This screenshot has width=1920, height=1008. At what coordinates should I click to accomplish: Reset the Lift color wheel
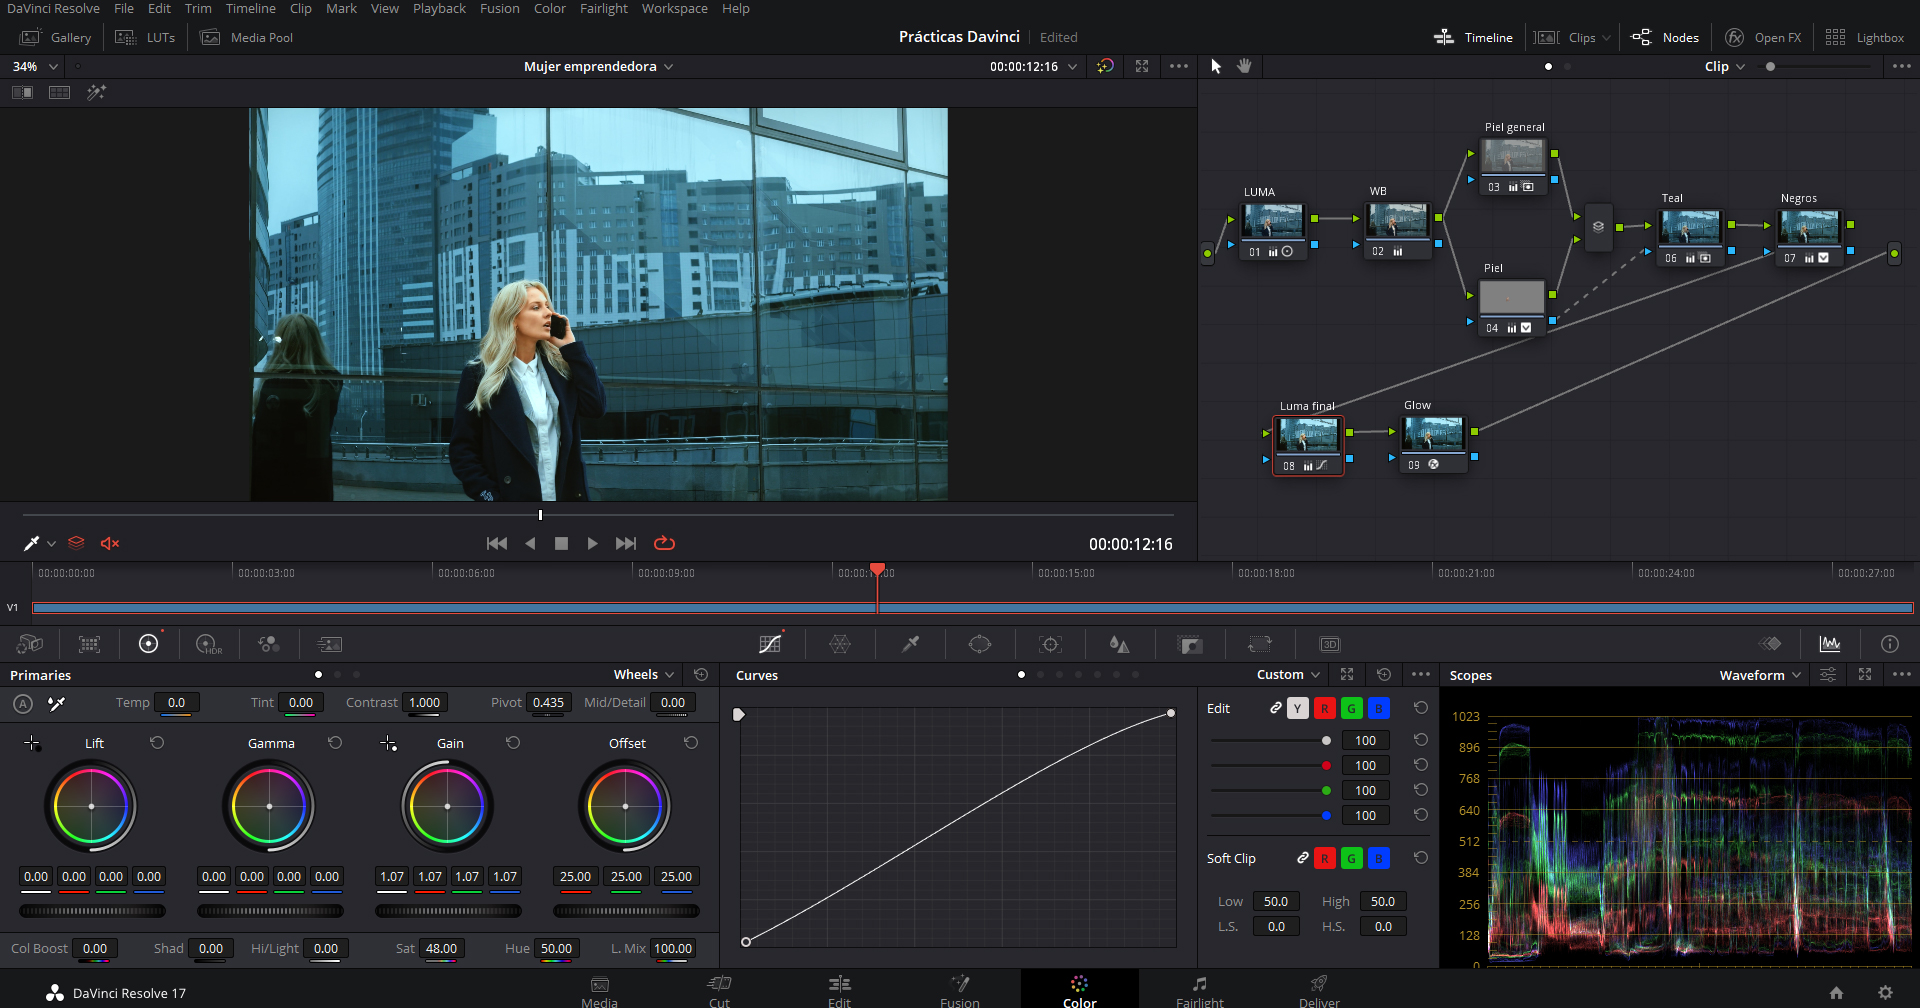[x=157, y=743]
